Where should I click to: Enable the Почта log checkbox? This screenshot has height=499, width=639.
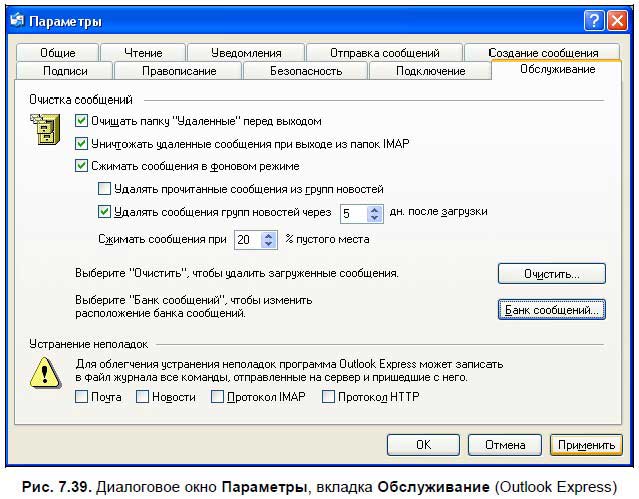point(82,397)
